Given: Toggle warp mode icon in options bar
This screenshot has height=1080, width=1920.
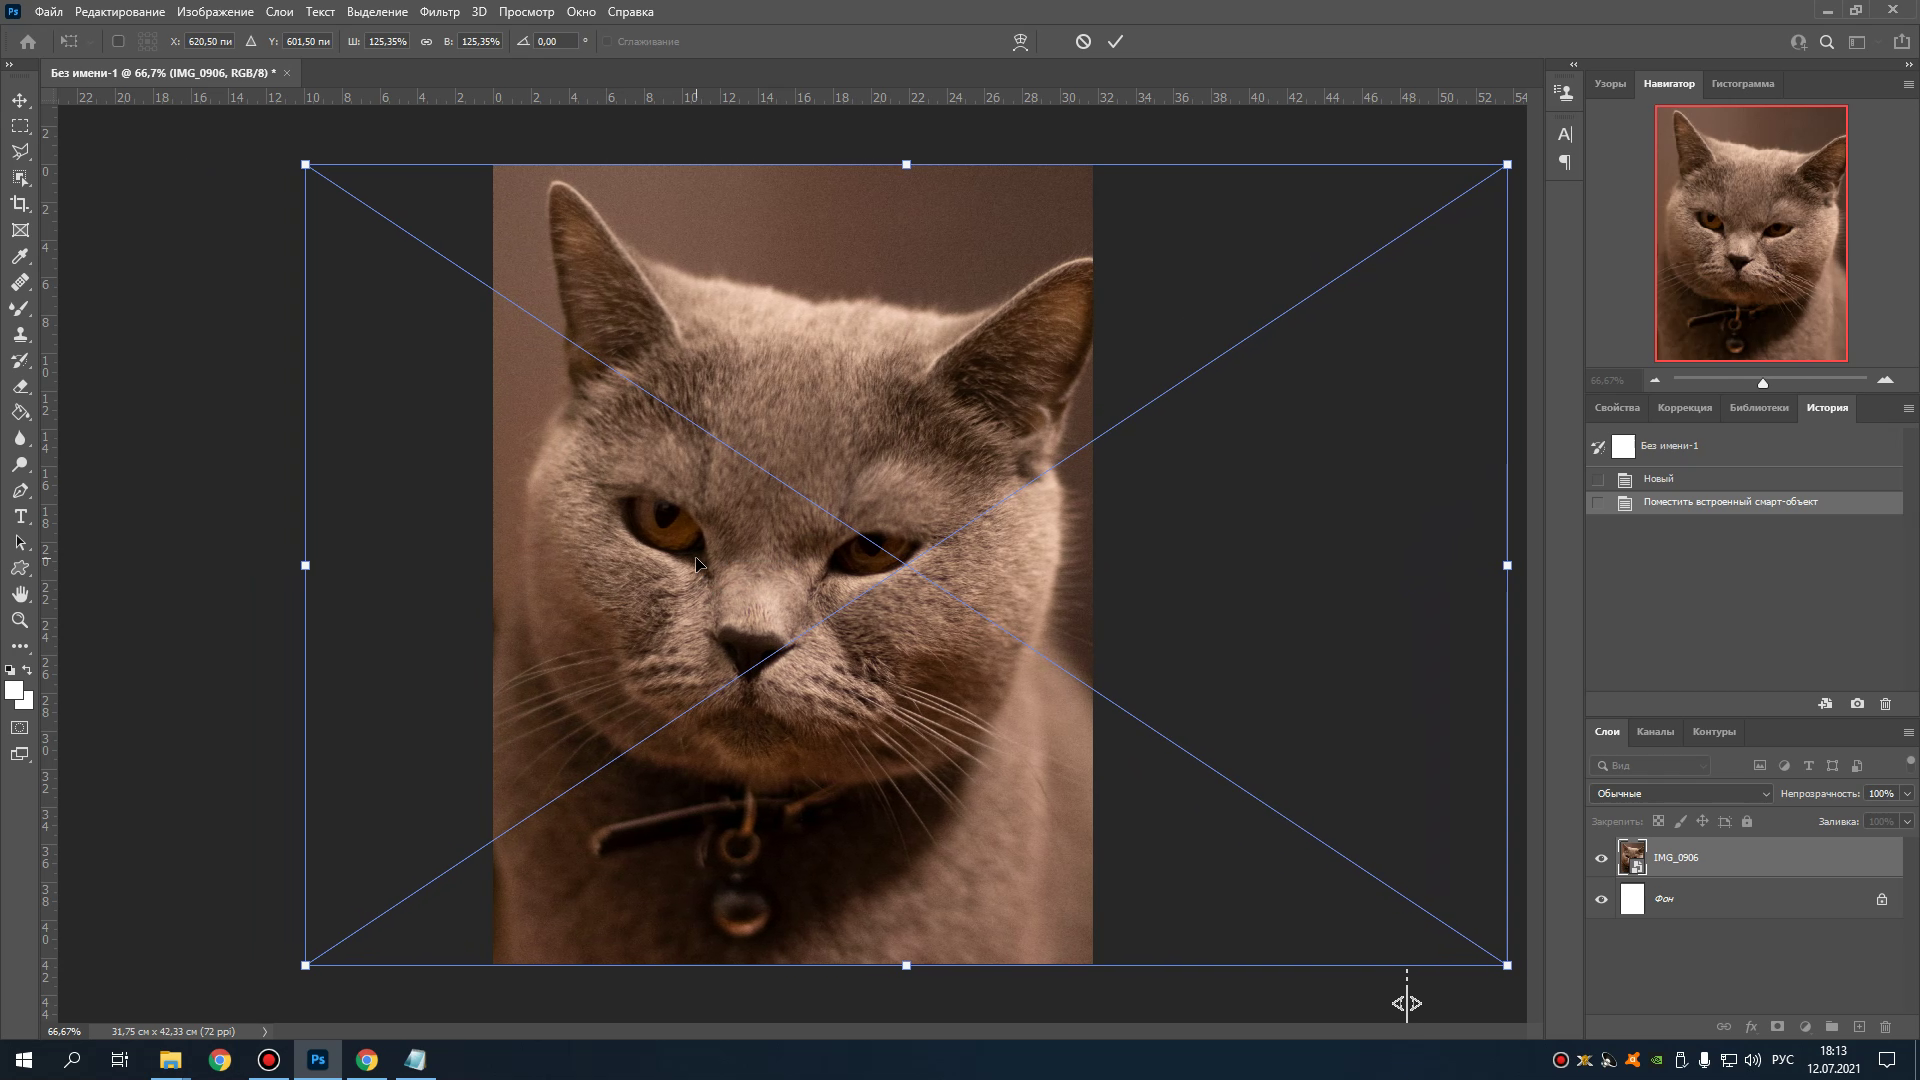Looking at the screenshot, I should pyautogui.click(x=1020, y=42).
